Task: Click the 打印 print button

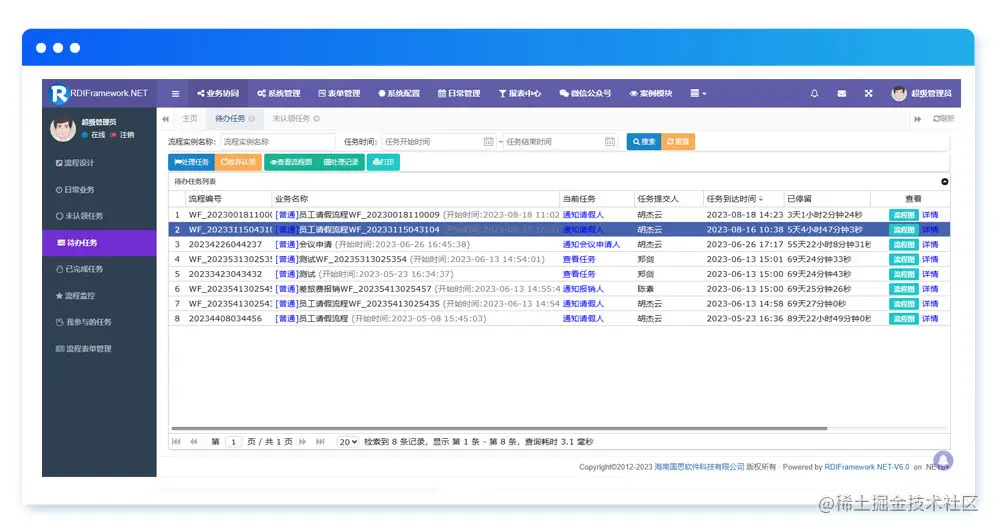Action: [x=383, y=162]
